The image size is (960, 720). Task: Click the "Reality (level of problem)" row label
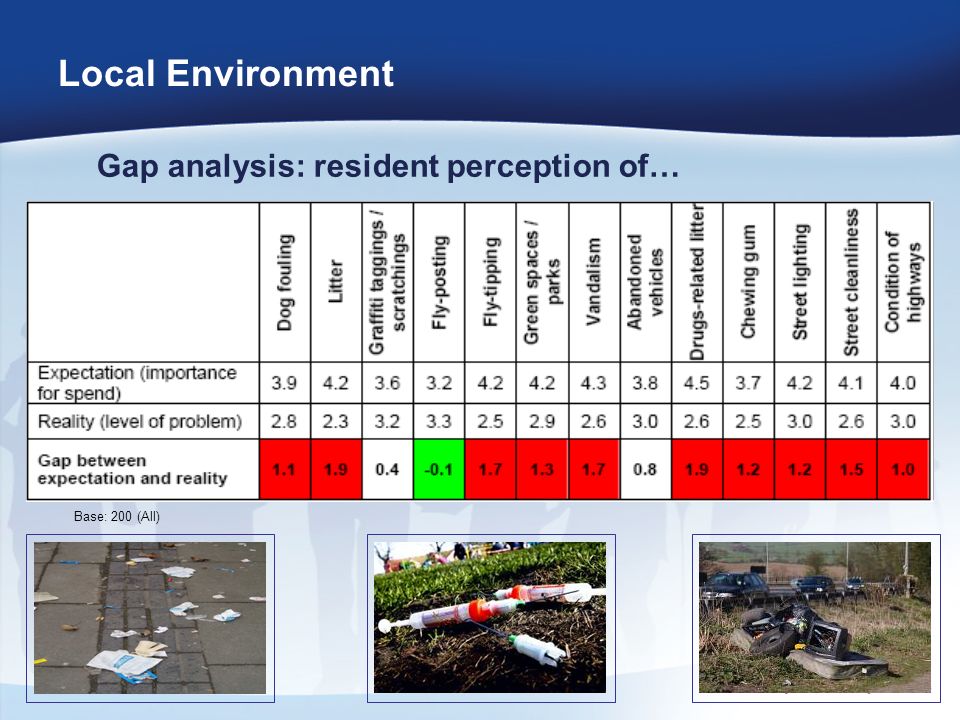pyautogui.click(x=140, y=421)
